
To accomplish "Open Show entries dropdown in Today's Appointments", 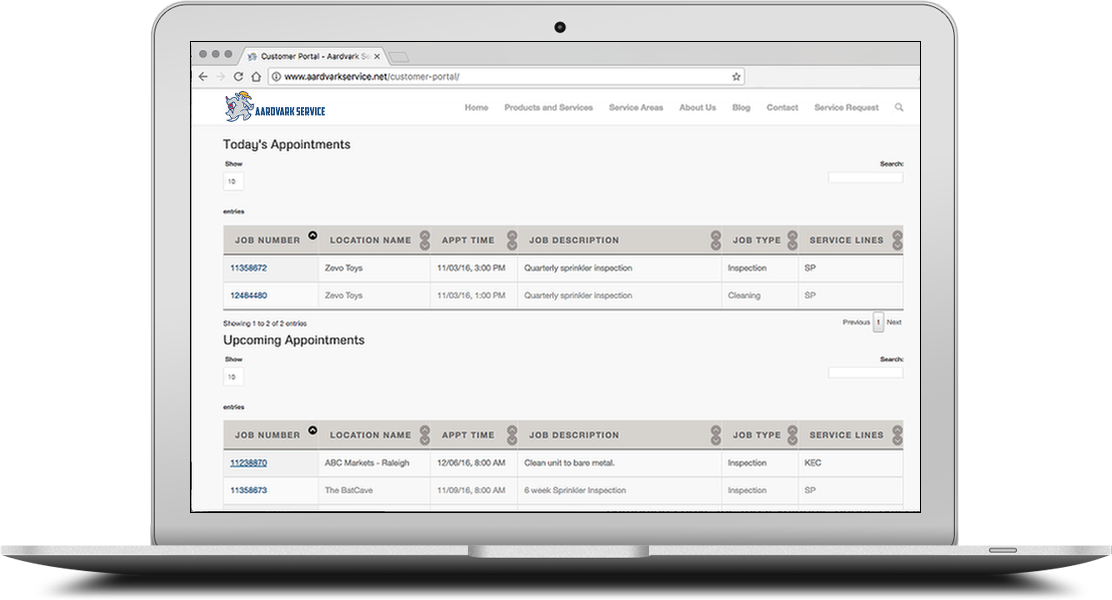I will pos(233,182).
